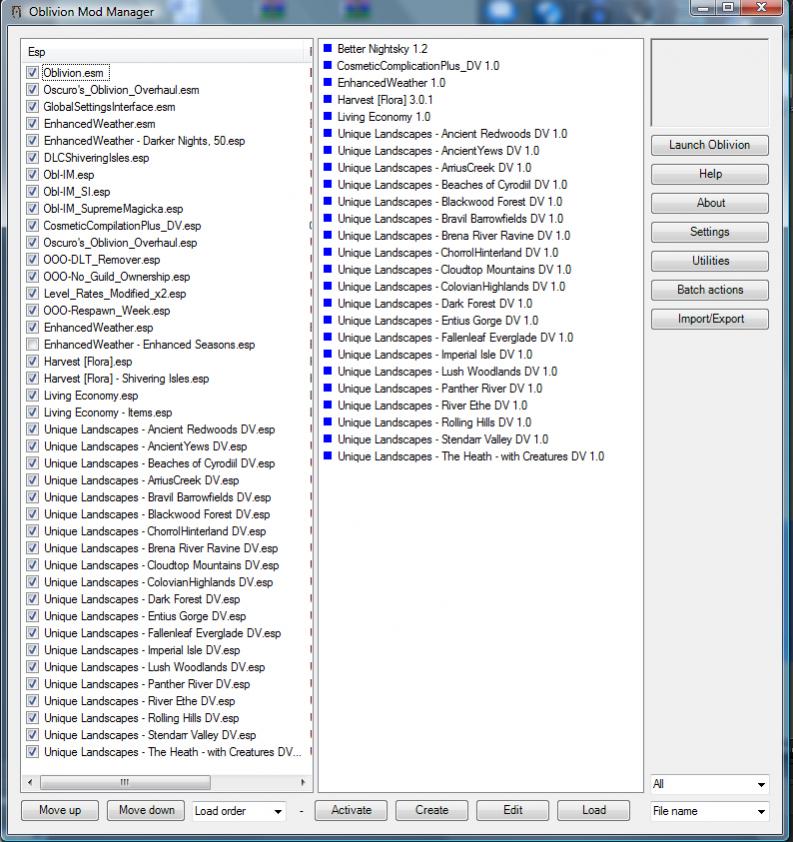This screenshot has height=842, width=793.
Task: Enable EnhancedWeather - Enhanced Seasons.esp checkbox
Action: click(33, 345)
